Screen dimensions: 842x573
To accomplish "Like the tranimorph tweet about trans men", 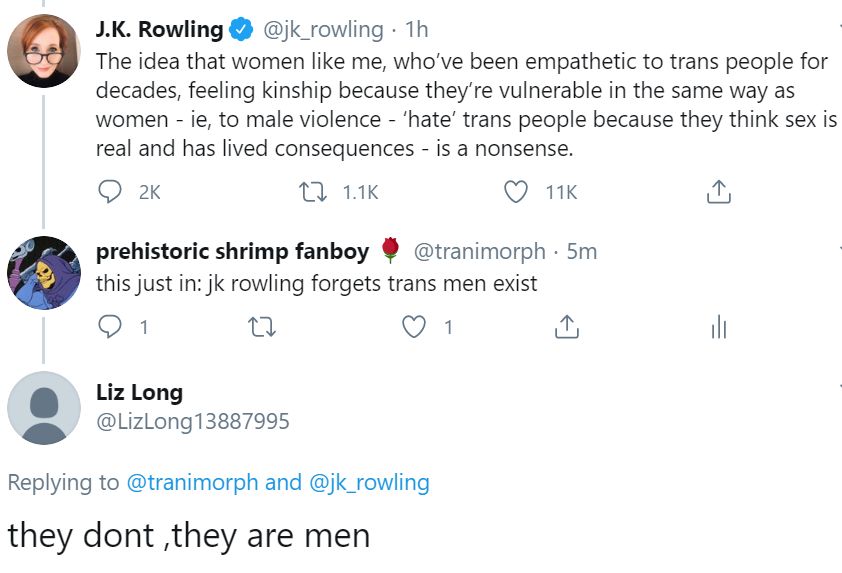I will coord(414,327).
